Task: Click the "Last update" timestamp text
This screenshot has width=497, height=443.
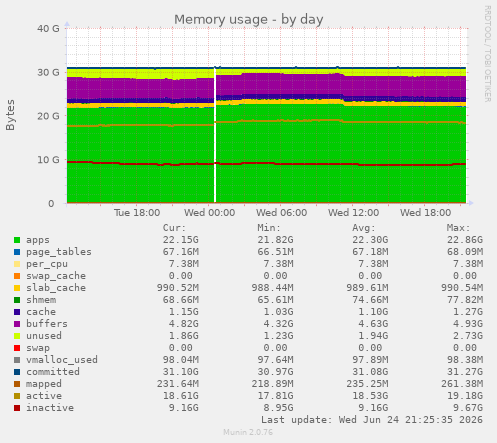Action: 372,420
